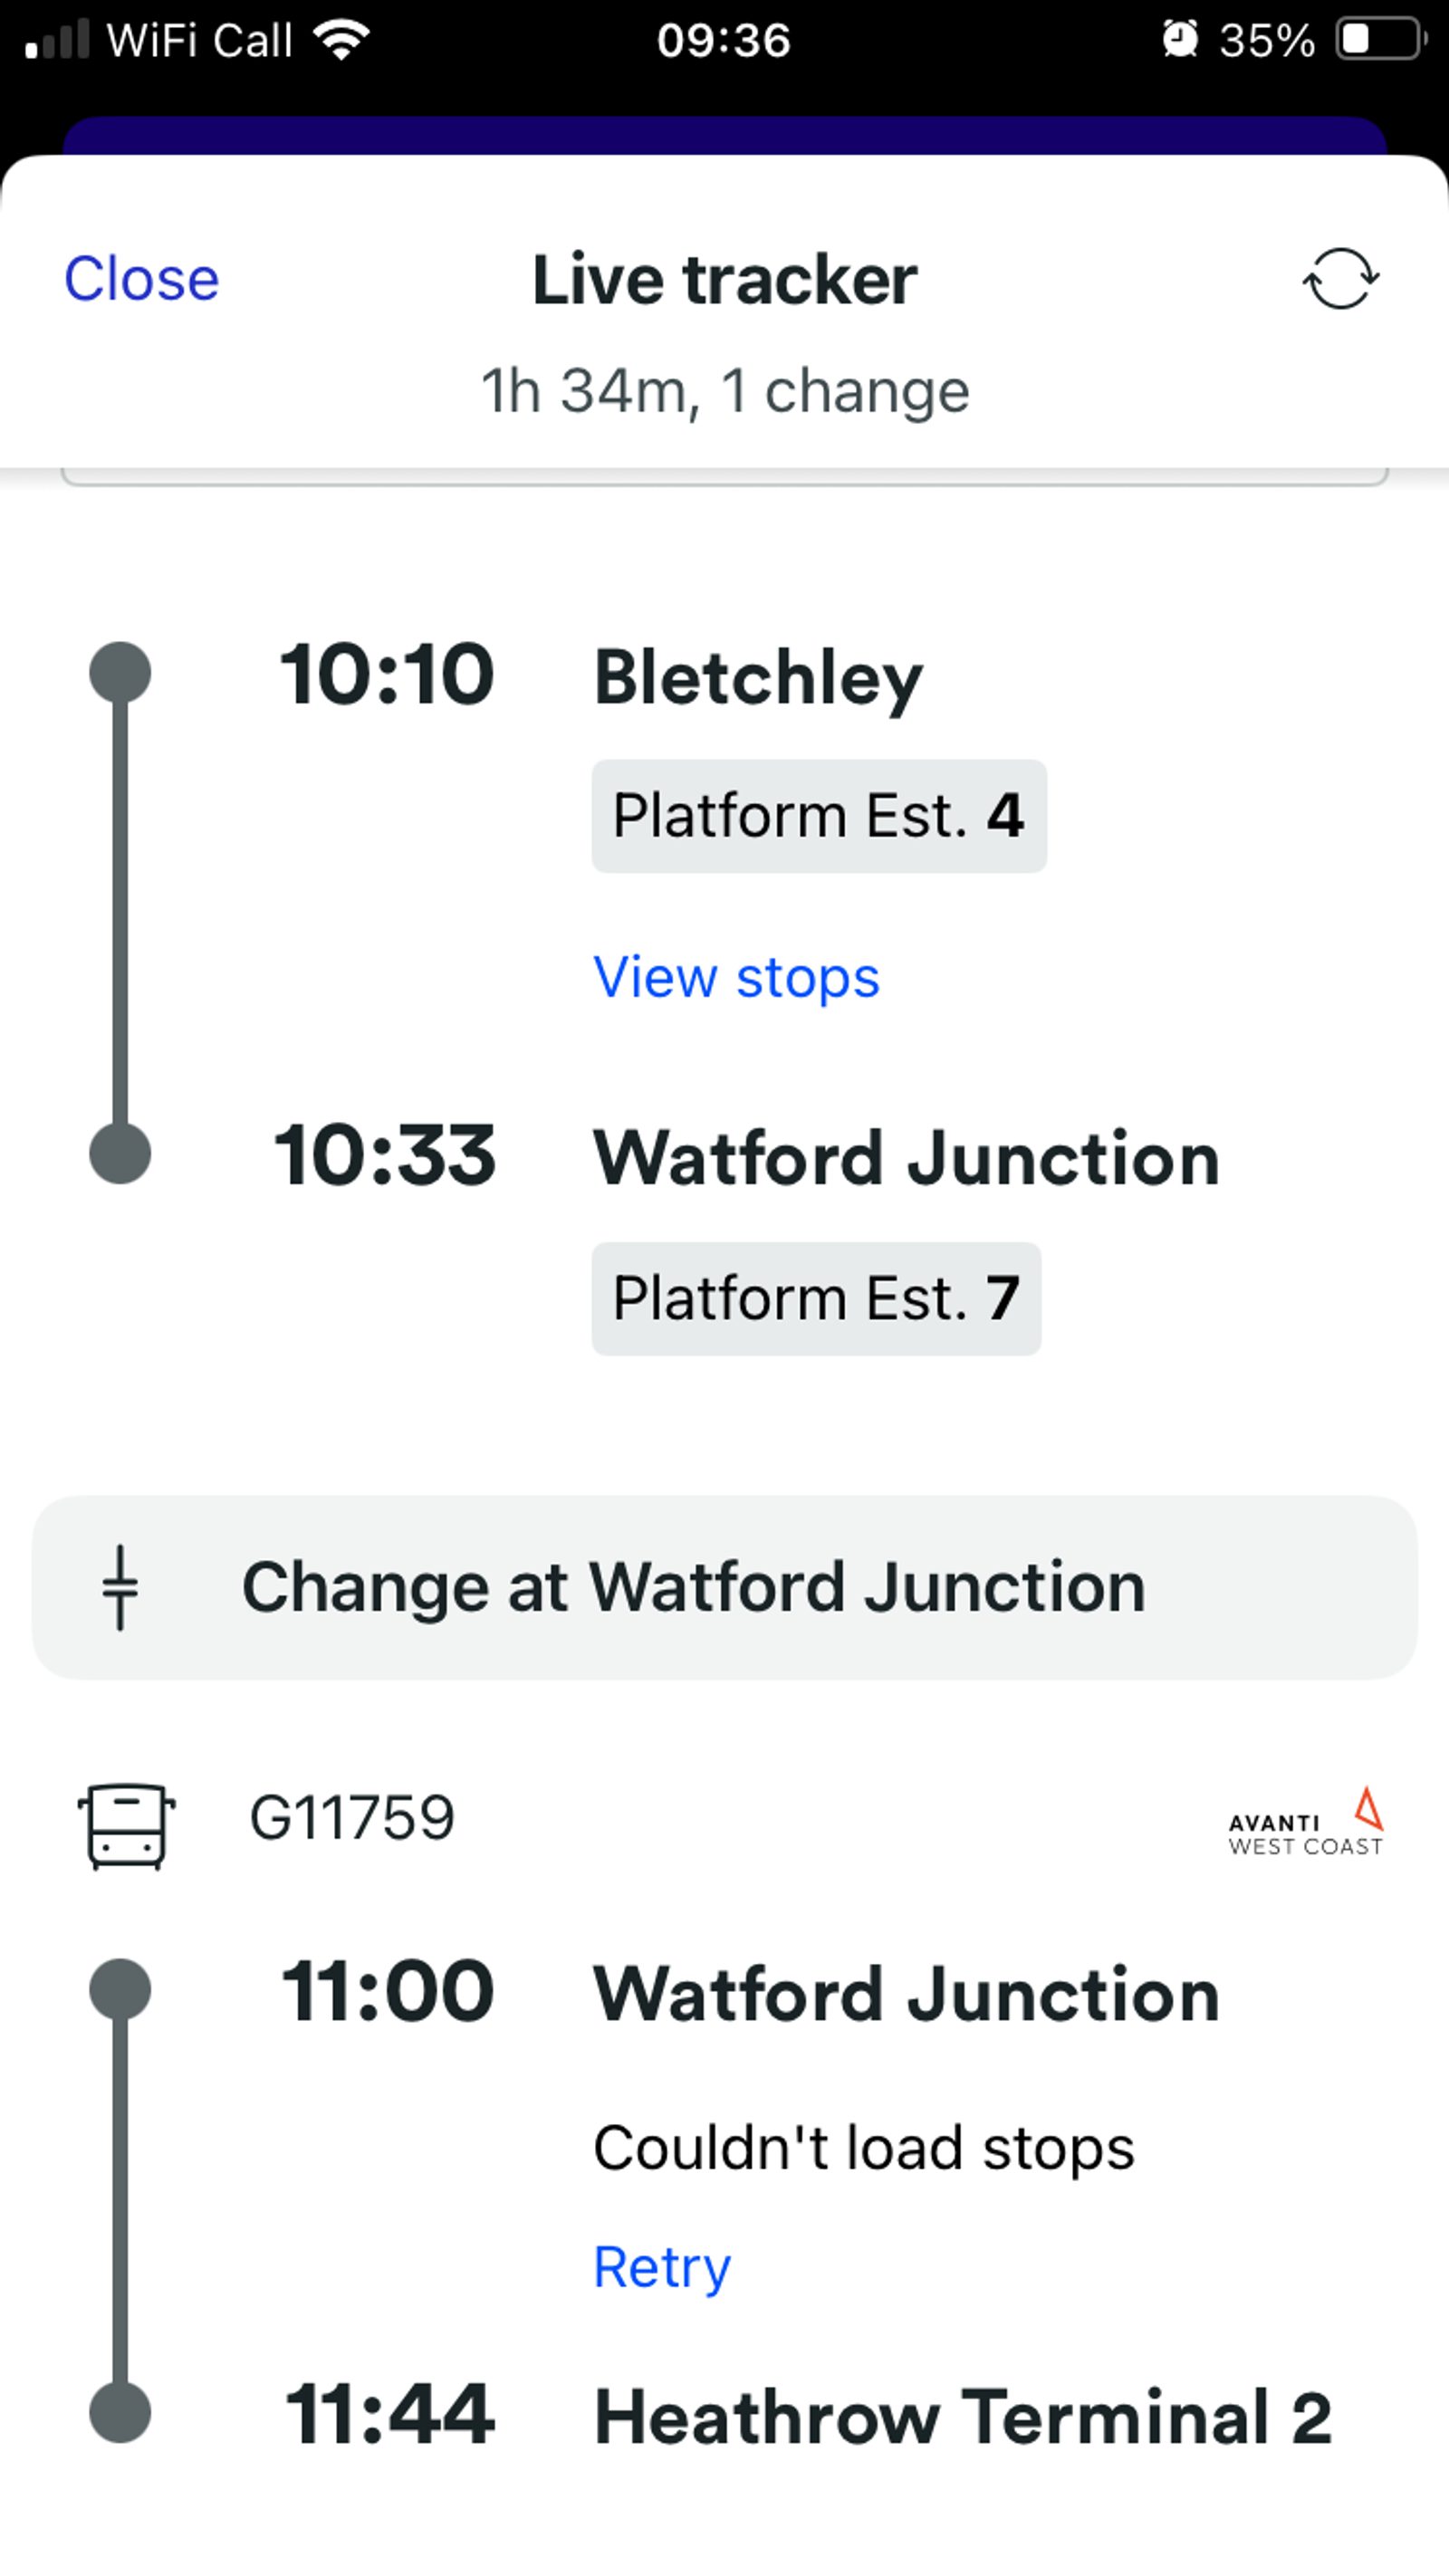Close the Live tracker sheet

(141, 278)
